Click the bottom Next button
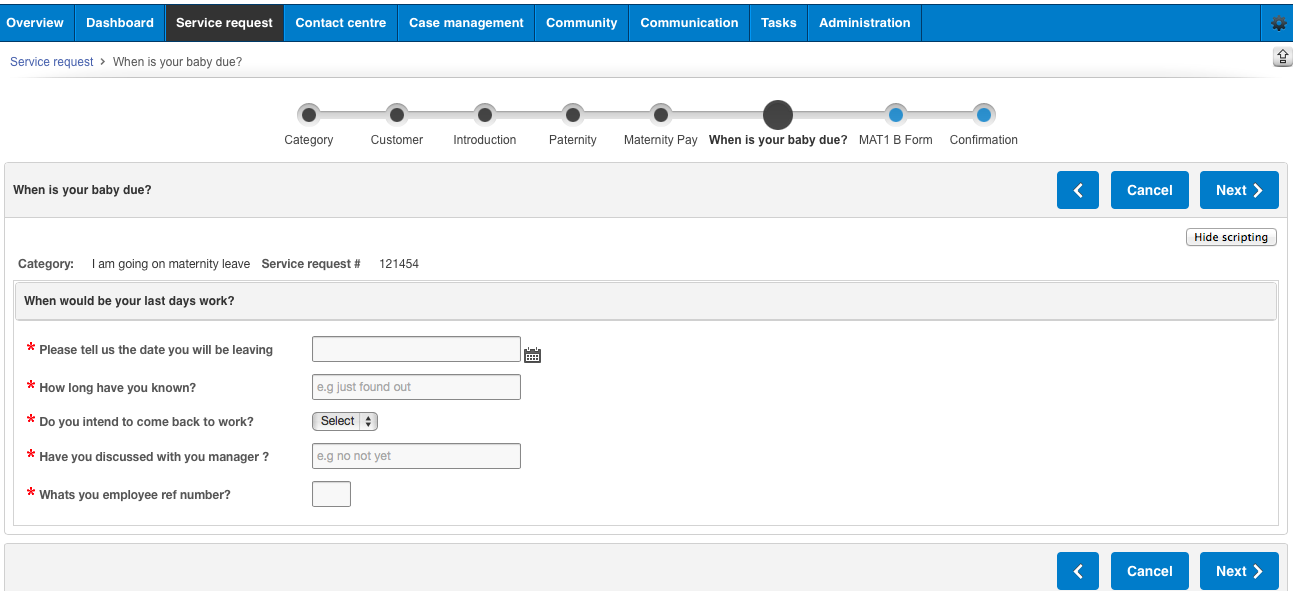This screenshot has height=591, width=1293. (x=1239, y=570)
